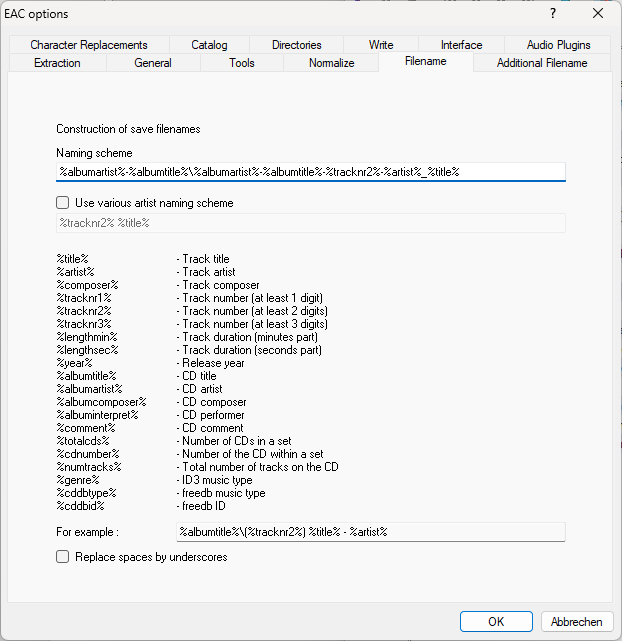The image size is (622, 641).
Task: Go to the Write tab
Action: pos(381,45)
